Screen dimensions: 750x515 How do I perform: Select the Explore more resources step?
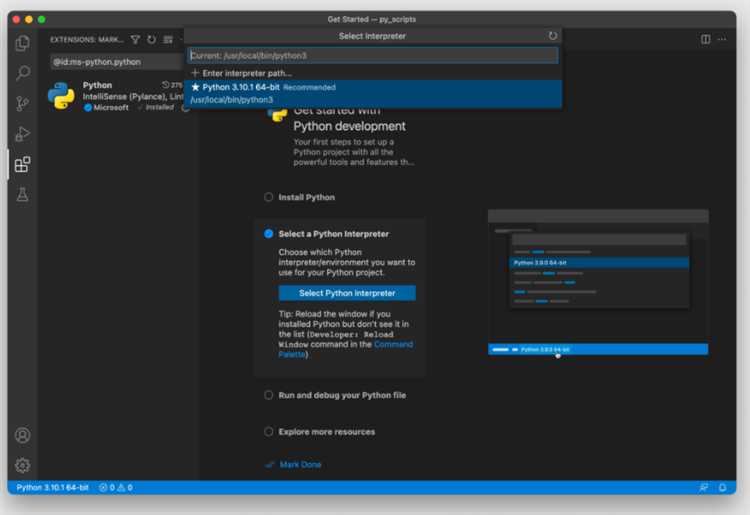click(x=320, y=432)
